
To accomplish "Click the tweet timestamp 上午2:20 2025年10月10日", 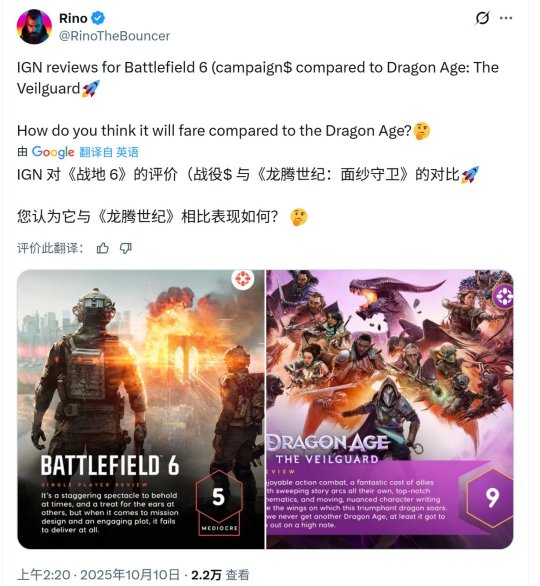I will click(98, 575).
